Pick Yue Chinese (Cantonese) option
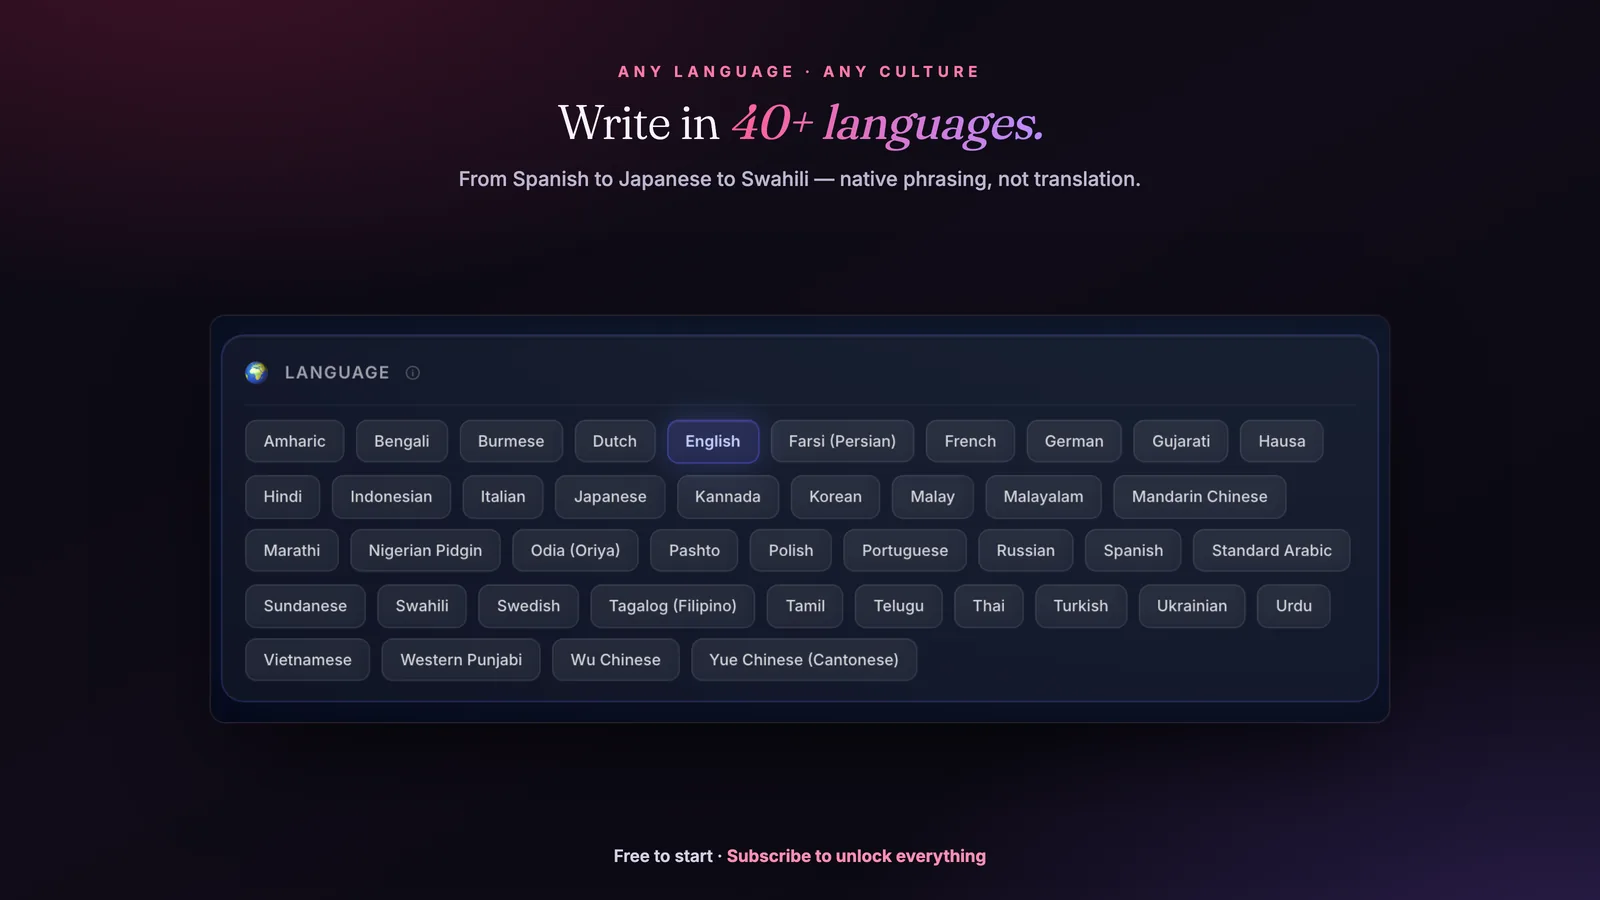Image resolution: width=1600 pixels, height=900 pixels. point(803,660)
